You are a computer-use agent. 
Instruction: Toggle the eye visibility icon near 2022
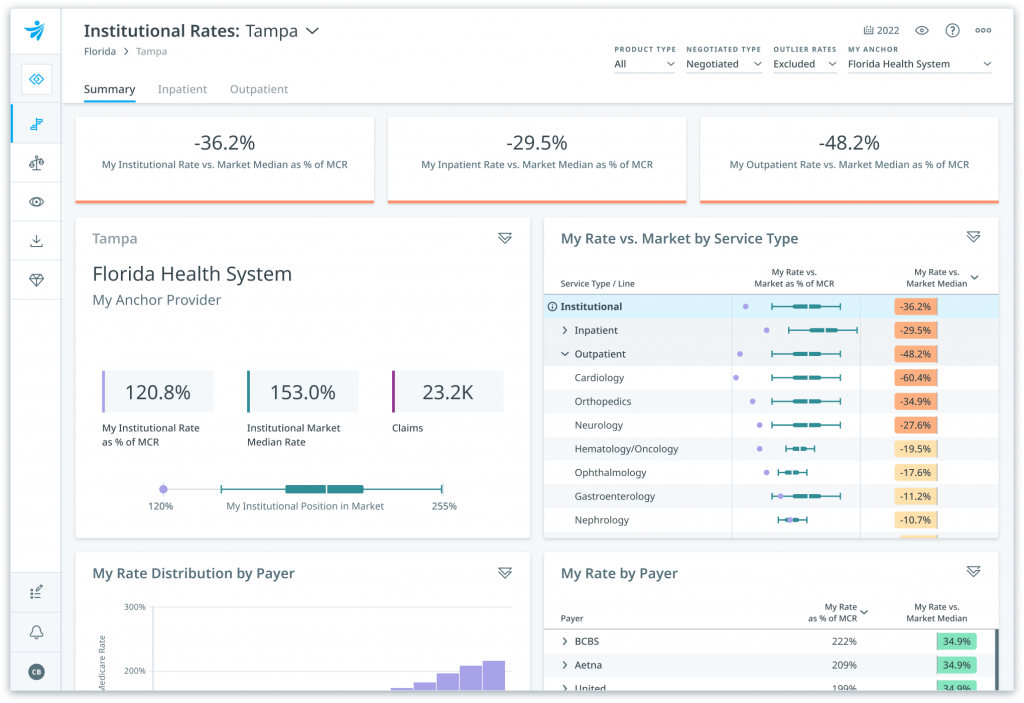921,30
